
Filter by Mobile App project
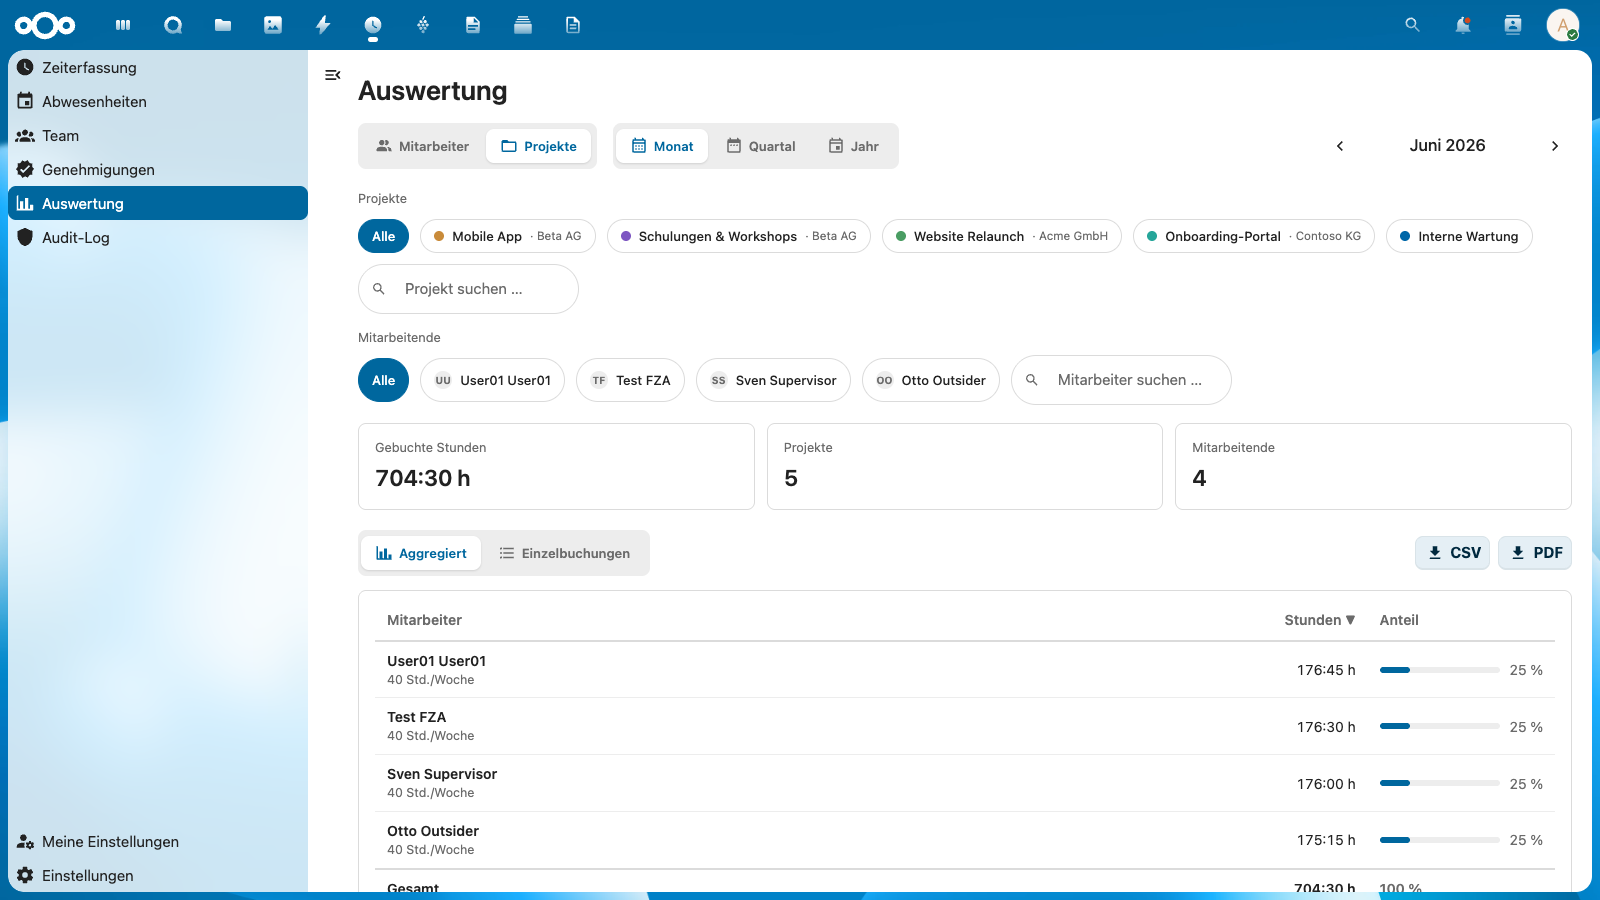508,236
